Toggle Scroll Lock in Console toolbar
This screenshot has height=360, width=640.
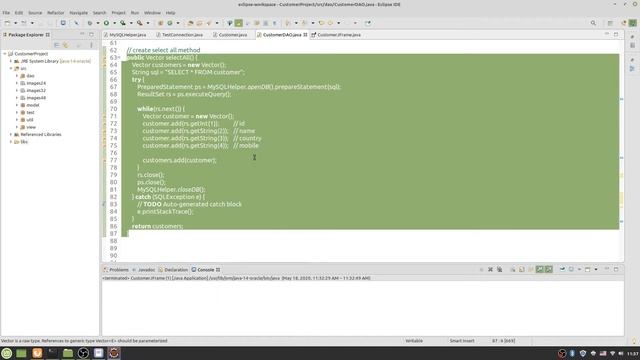[x=522, y=269]
